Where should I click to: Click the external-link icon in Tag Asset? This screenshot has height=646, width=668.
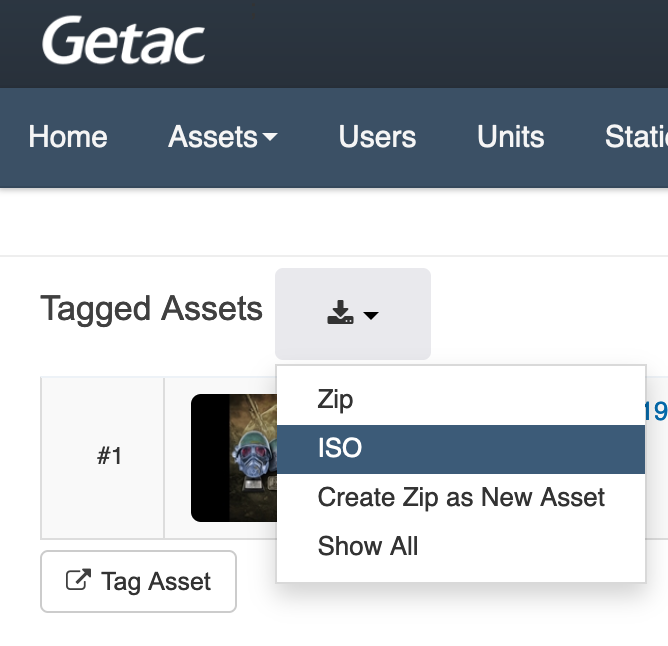click(78, 580)
